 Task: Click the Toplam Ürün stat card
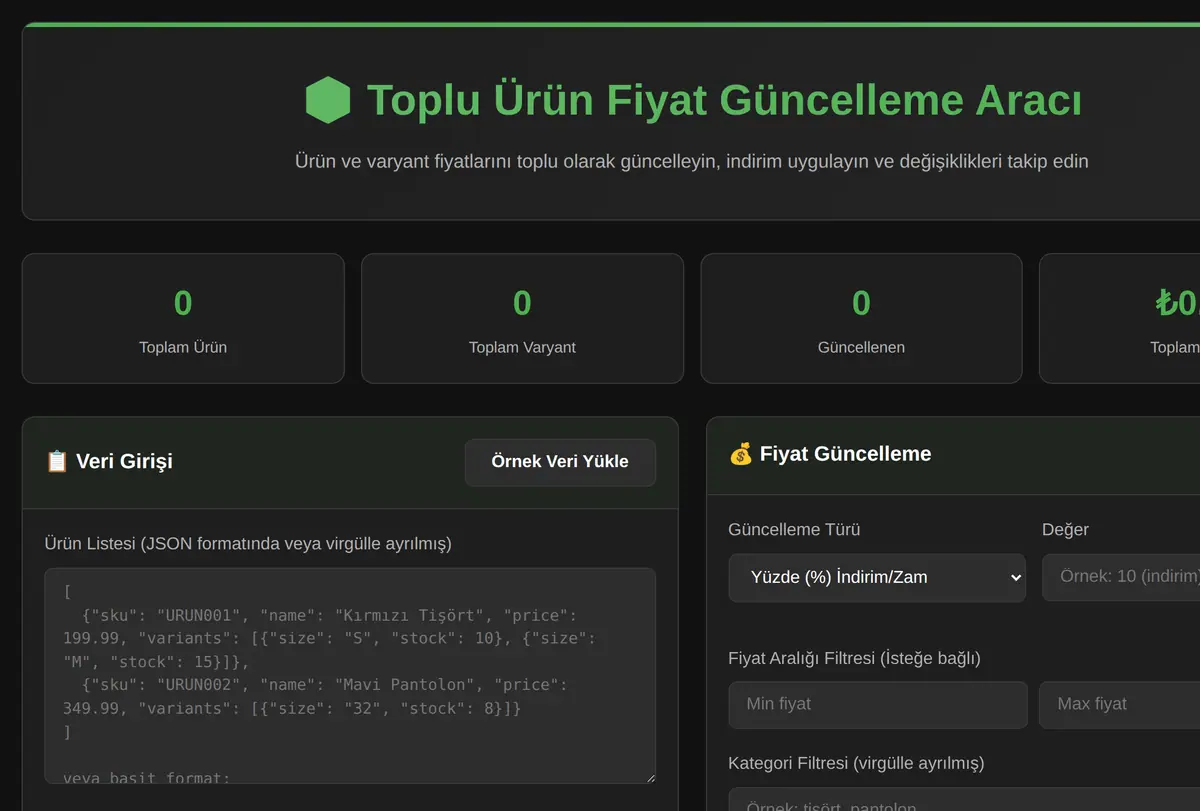point(183,318)
